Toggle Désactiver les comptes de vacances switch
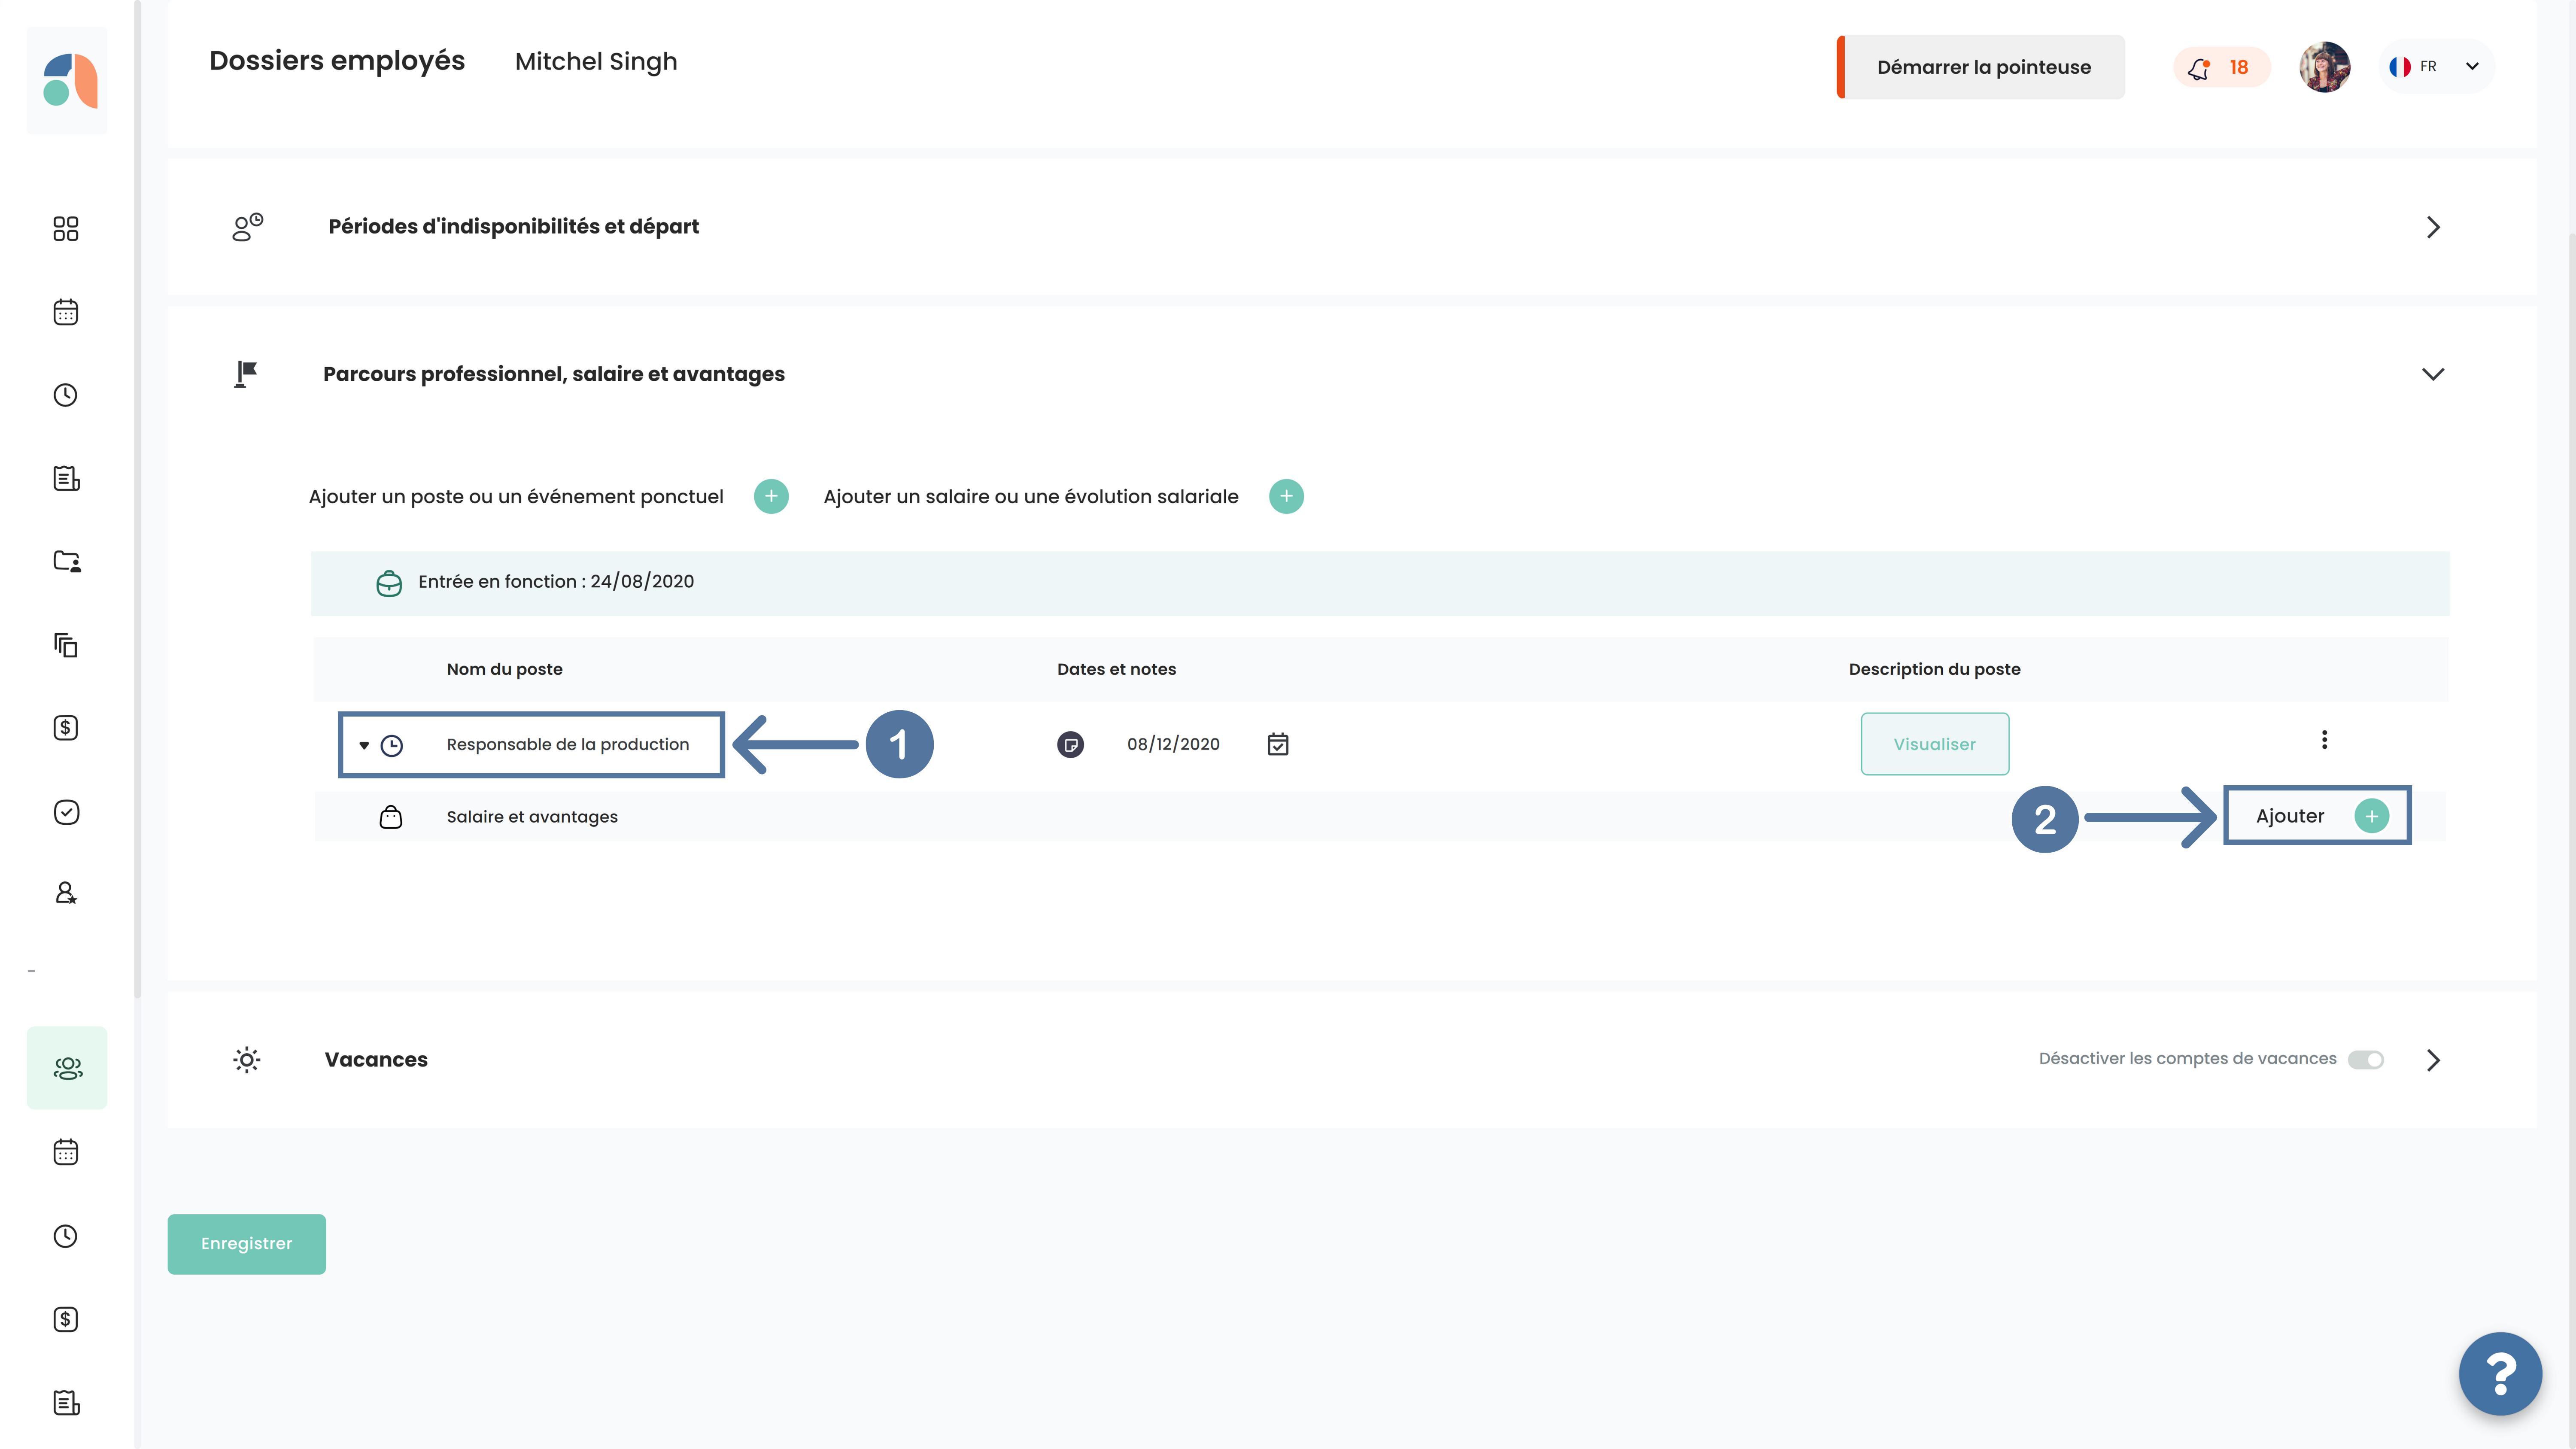Image resolution: width=2576 pixels, height=1449 pixels. 2366,1059
